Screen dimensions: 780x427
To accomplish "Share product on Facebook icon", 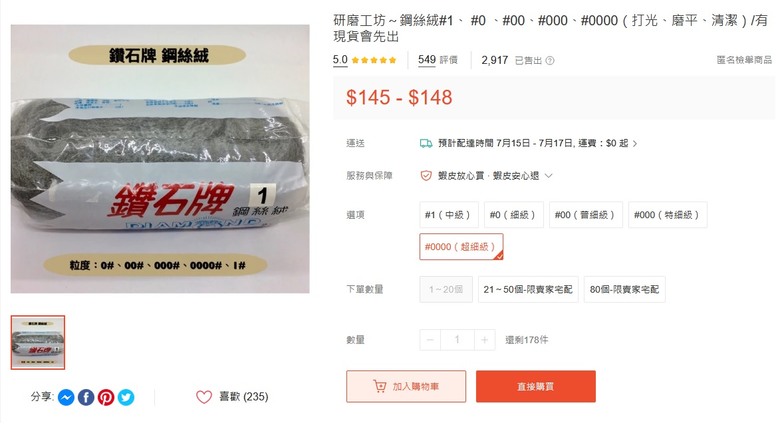I will pyautogui.click(x=86, y=397).
